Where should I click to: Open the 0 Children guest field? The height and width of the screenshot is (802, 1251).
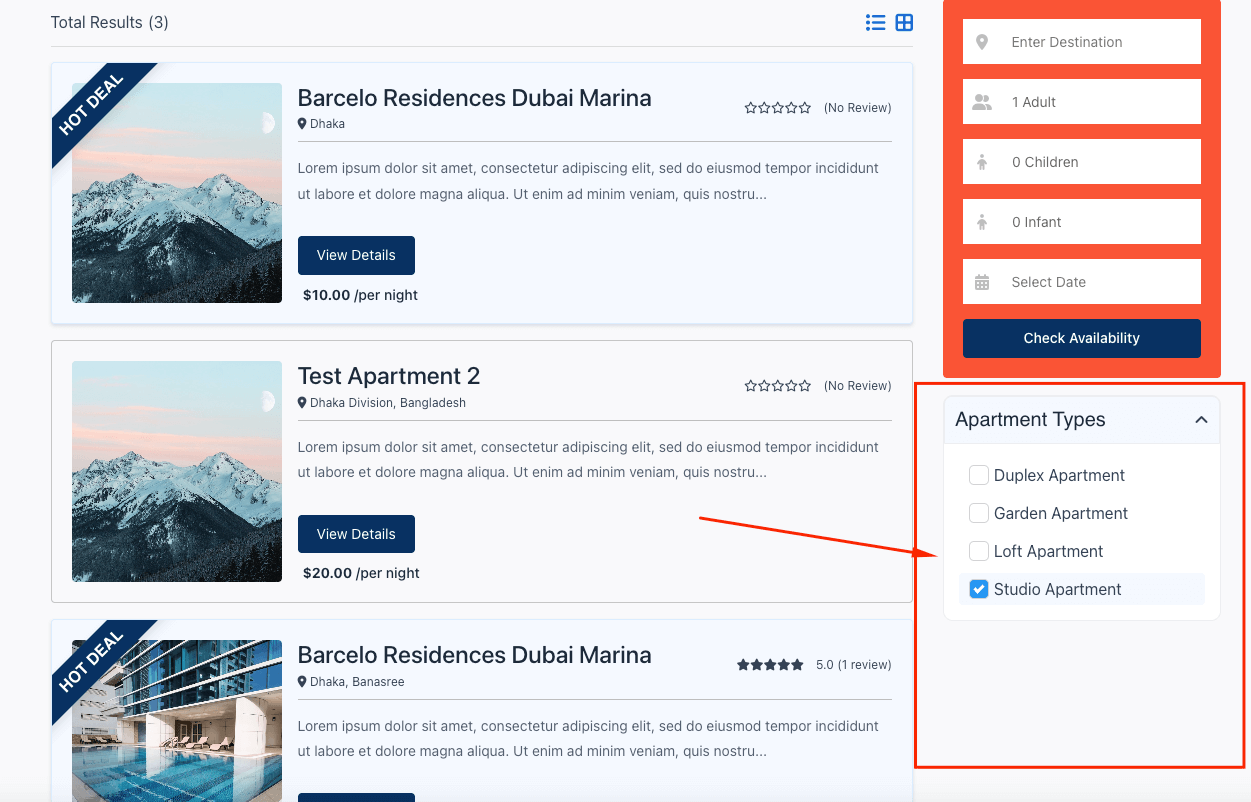[1081, 162]
